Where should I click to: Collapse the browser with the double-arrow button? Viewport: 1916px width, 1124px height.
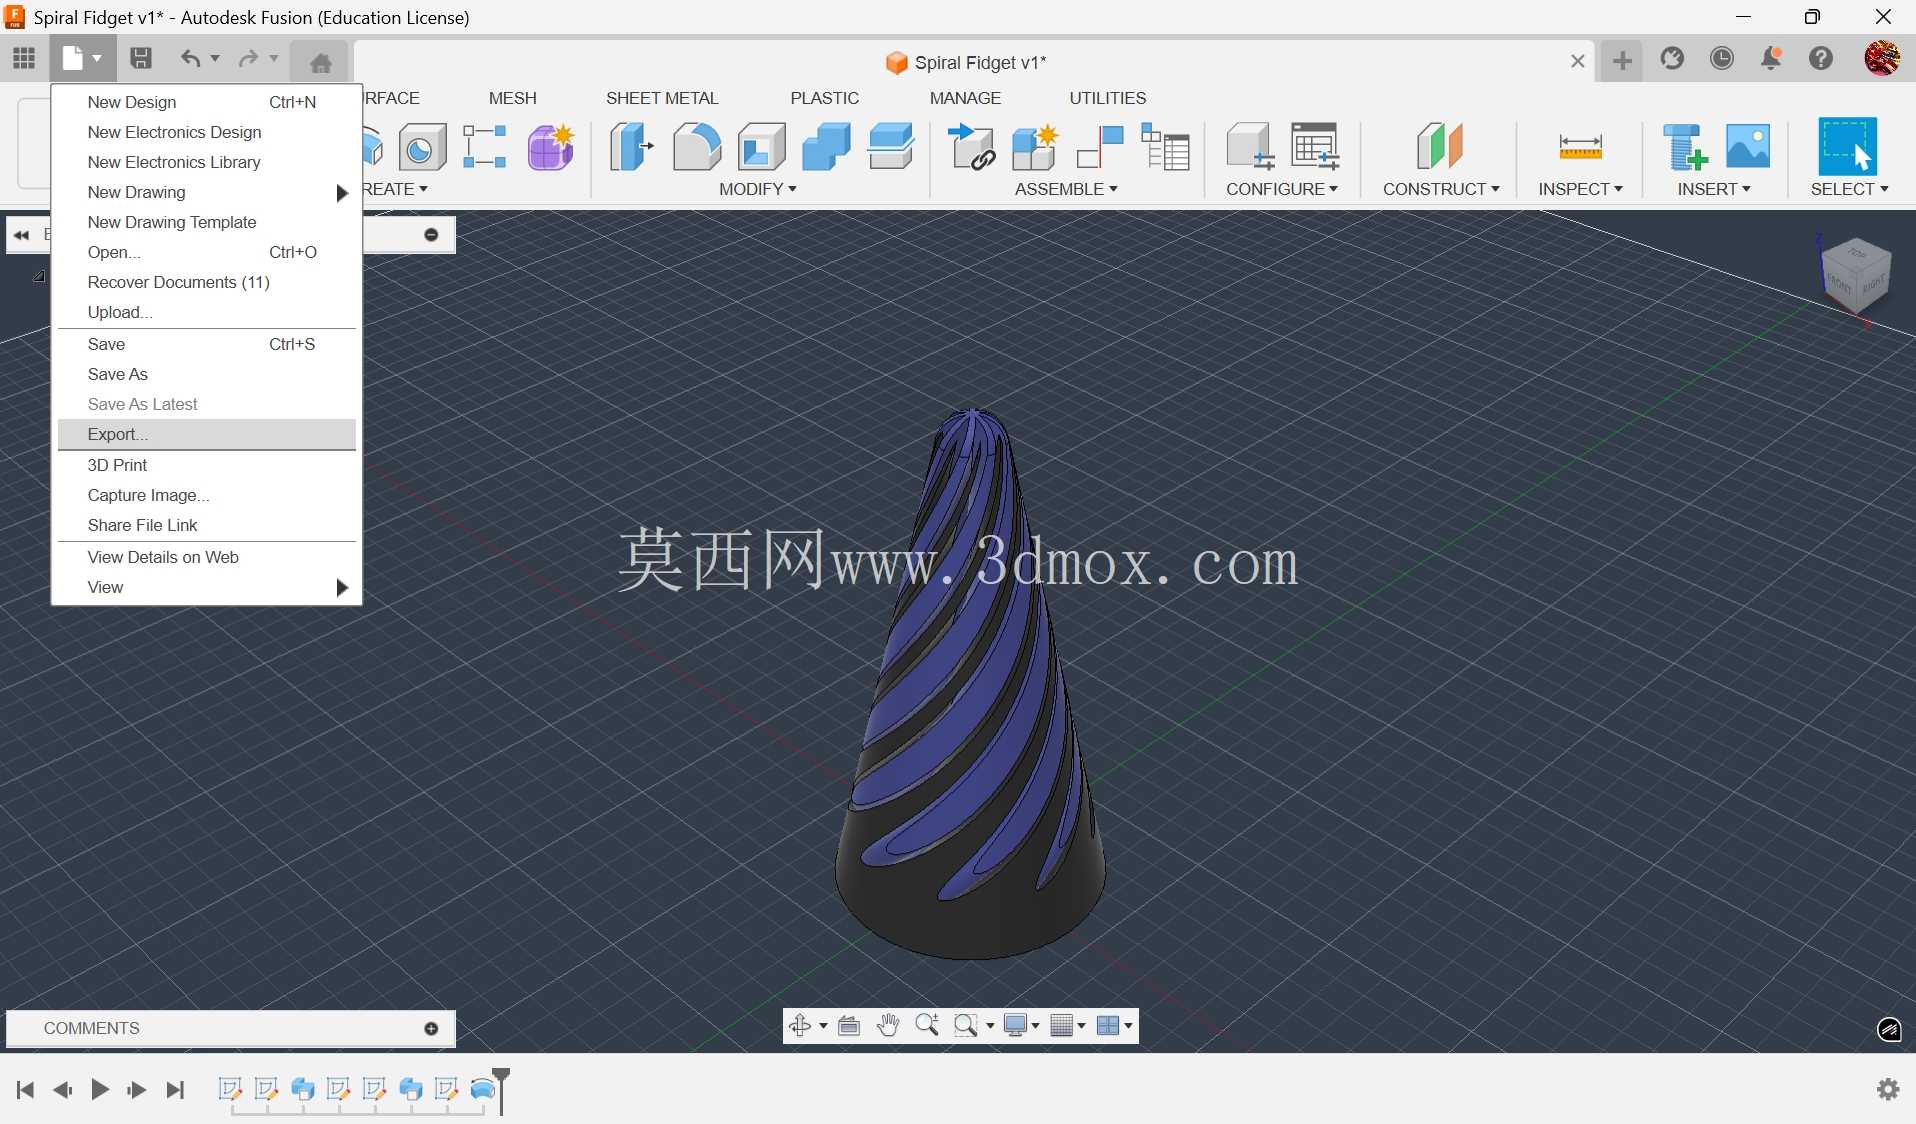point(21,236)
